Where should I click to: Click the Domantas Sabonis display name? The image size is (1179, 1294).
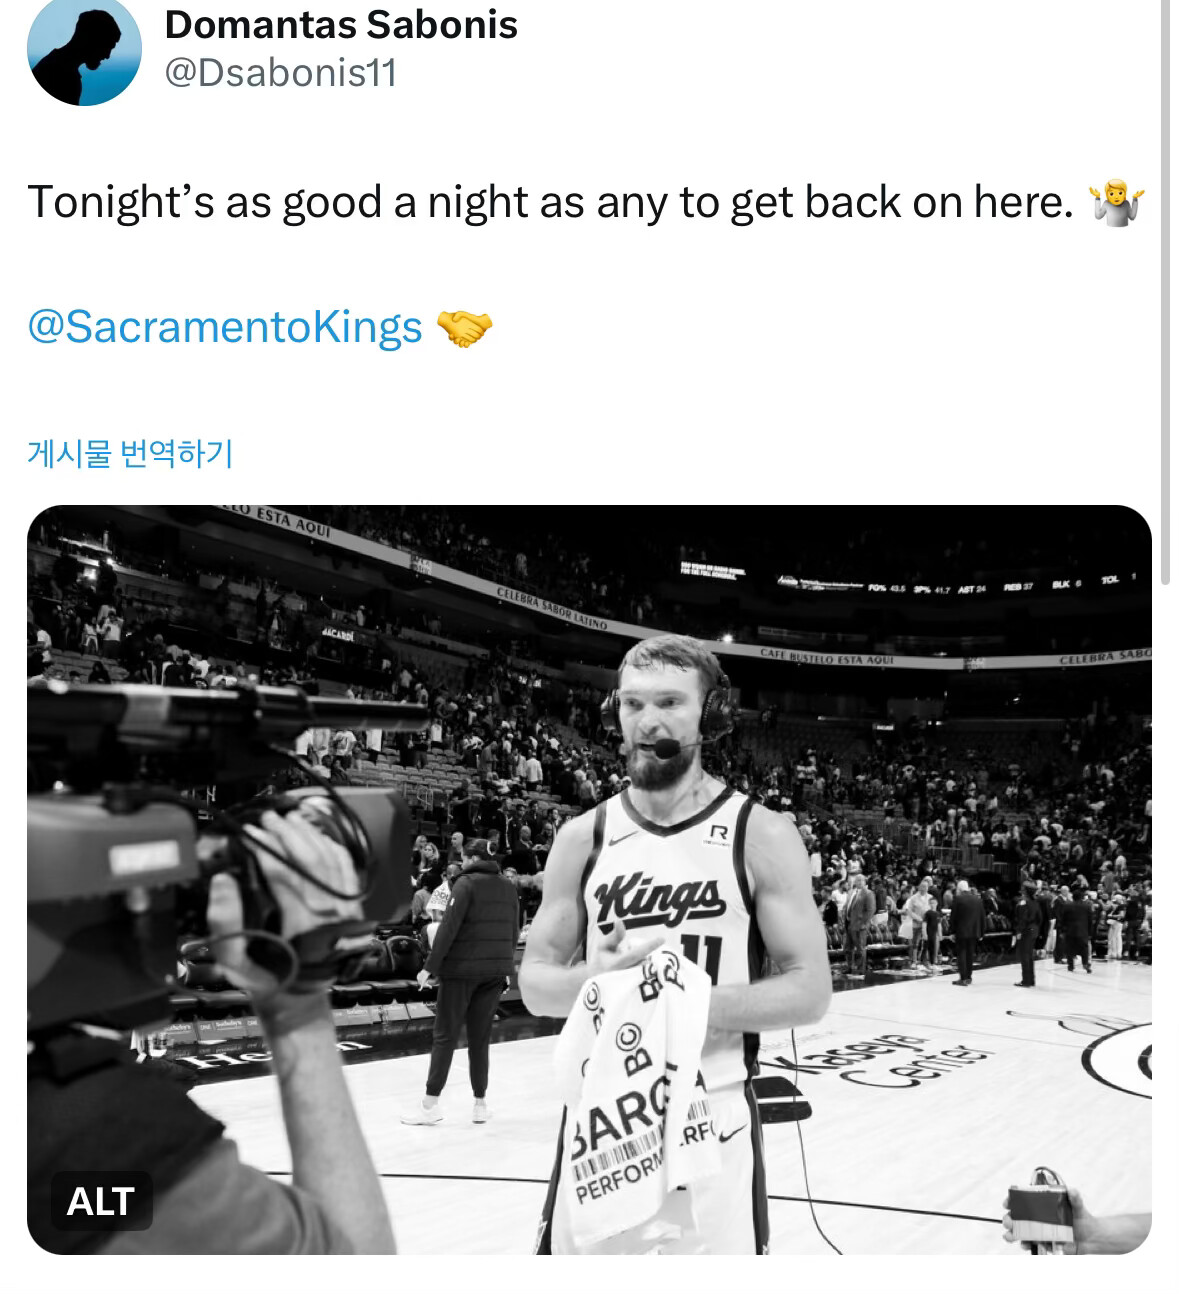click(x=340, y=24)
